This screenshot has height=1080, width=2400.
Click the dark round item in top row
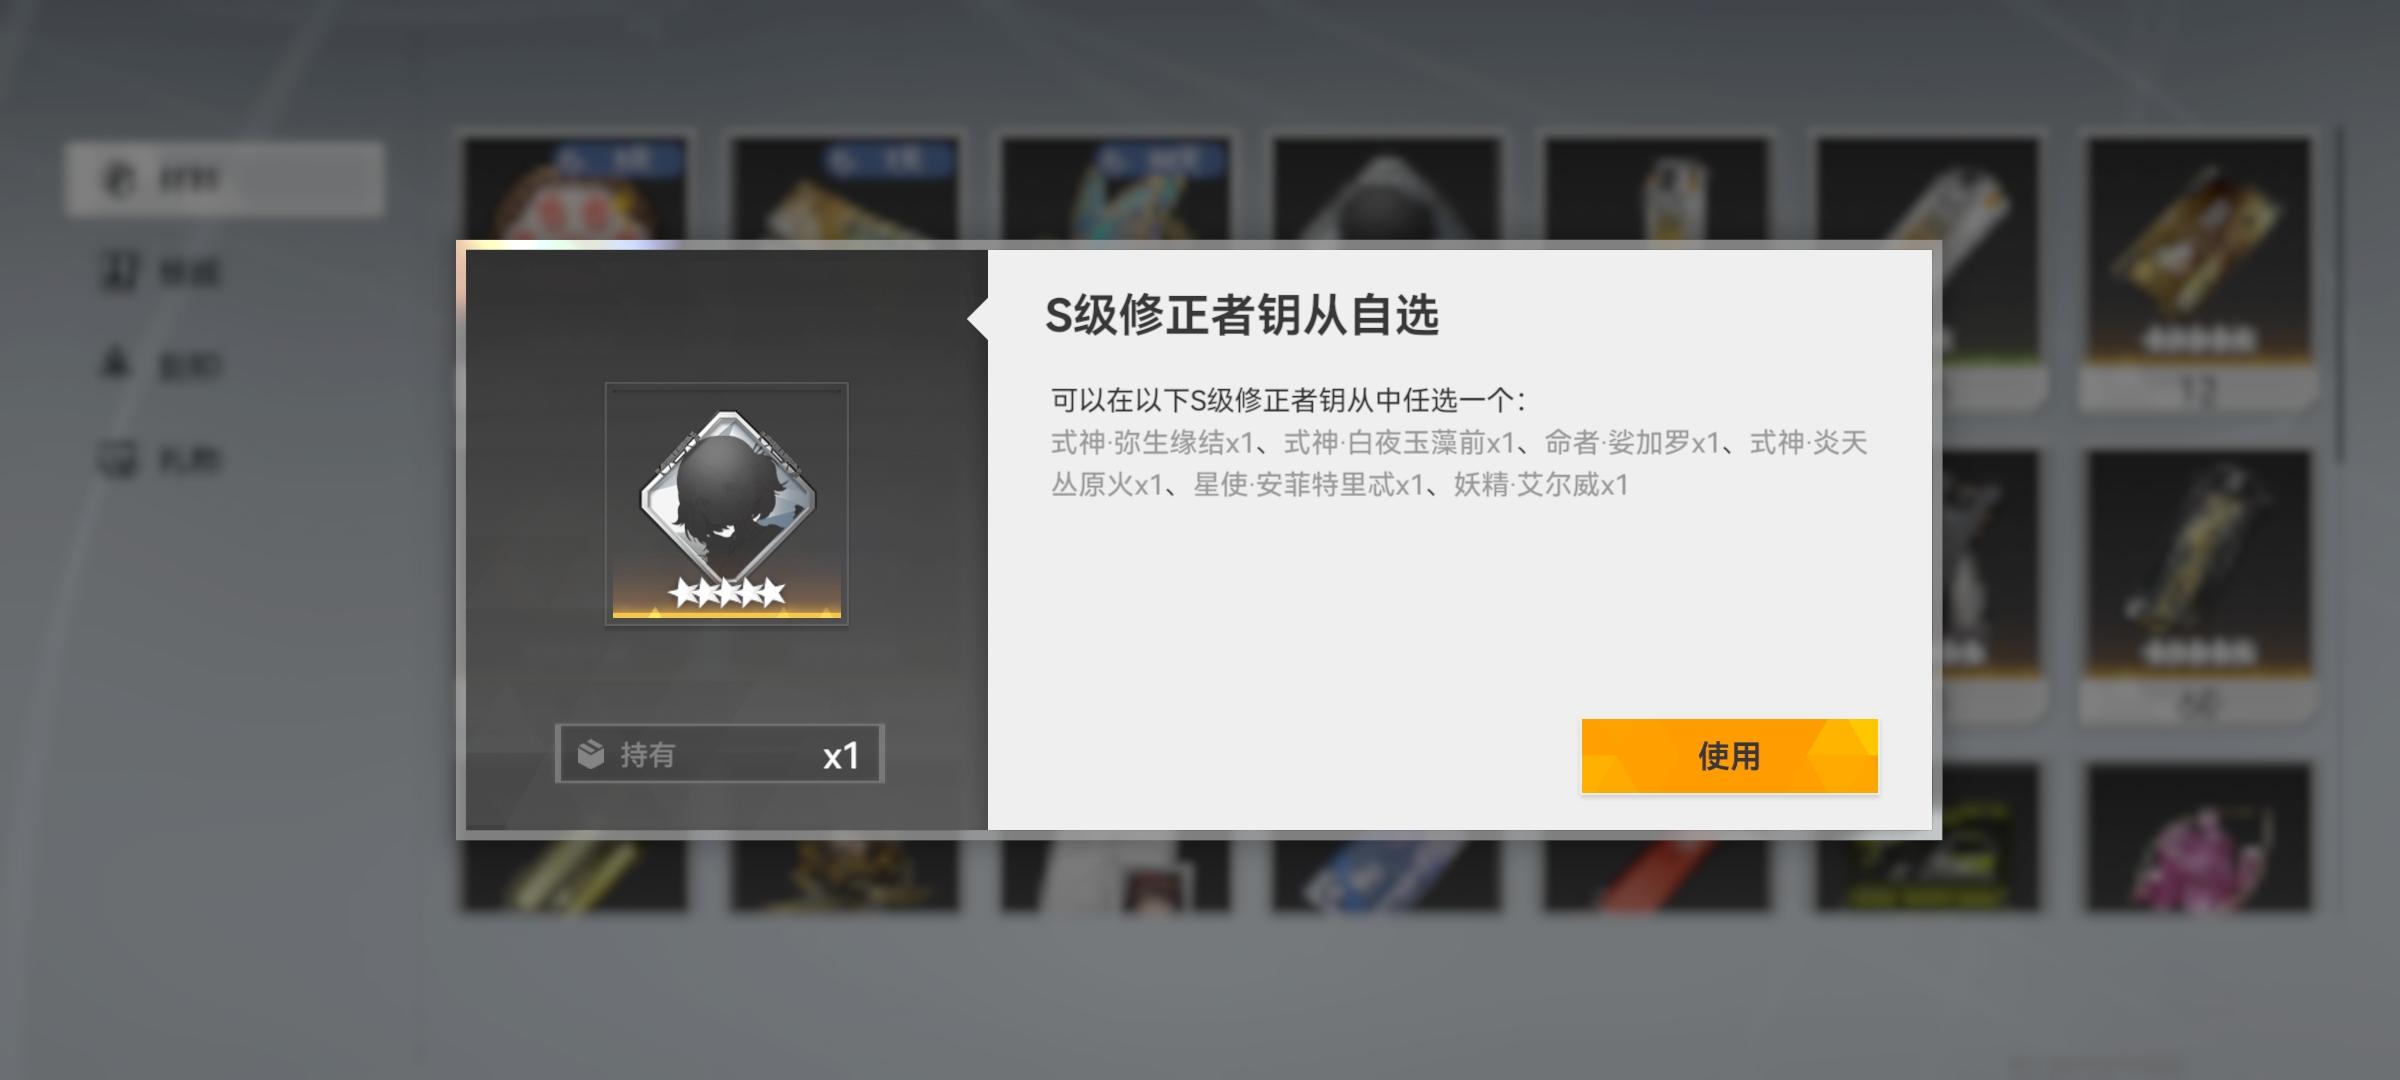1386,190
